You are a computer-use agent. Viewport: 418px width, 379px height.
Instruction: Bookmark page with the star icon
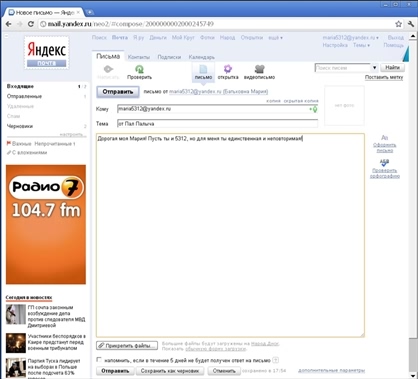(x=398, y=24)
